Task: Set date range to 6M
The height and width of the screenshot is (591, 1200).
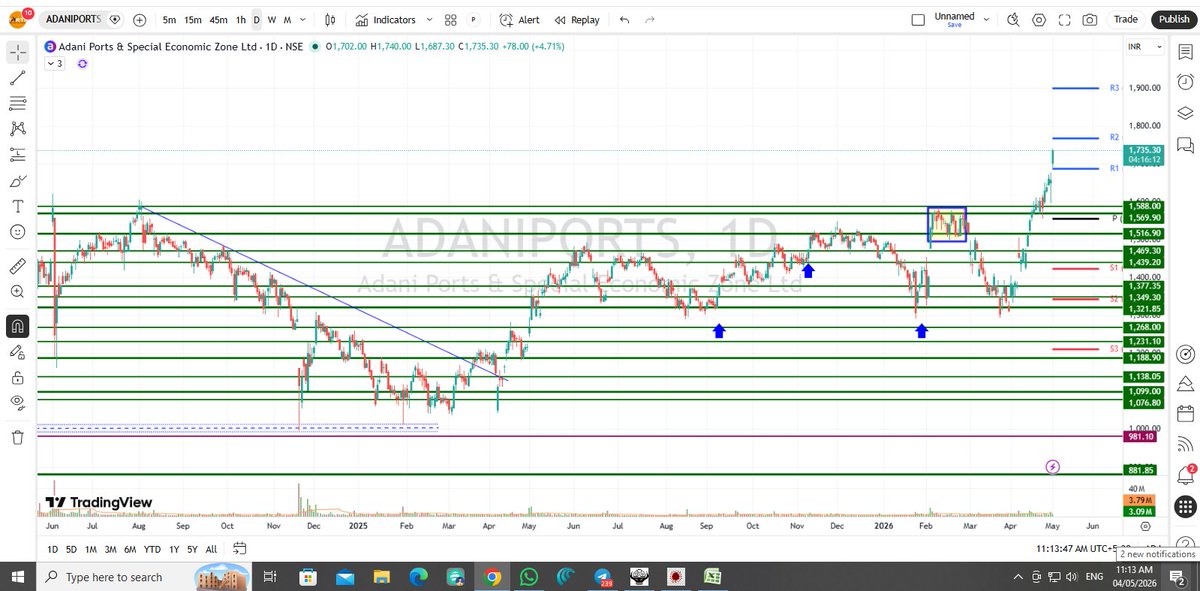Action: [x=130, y=549]
